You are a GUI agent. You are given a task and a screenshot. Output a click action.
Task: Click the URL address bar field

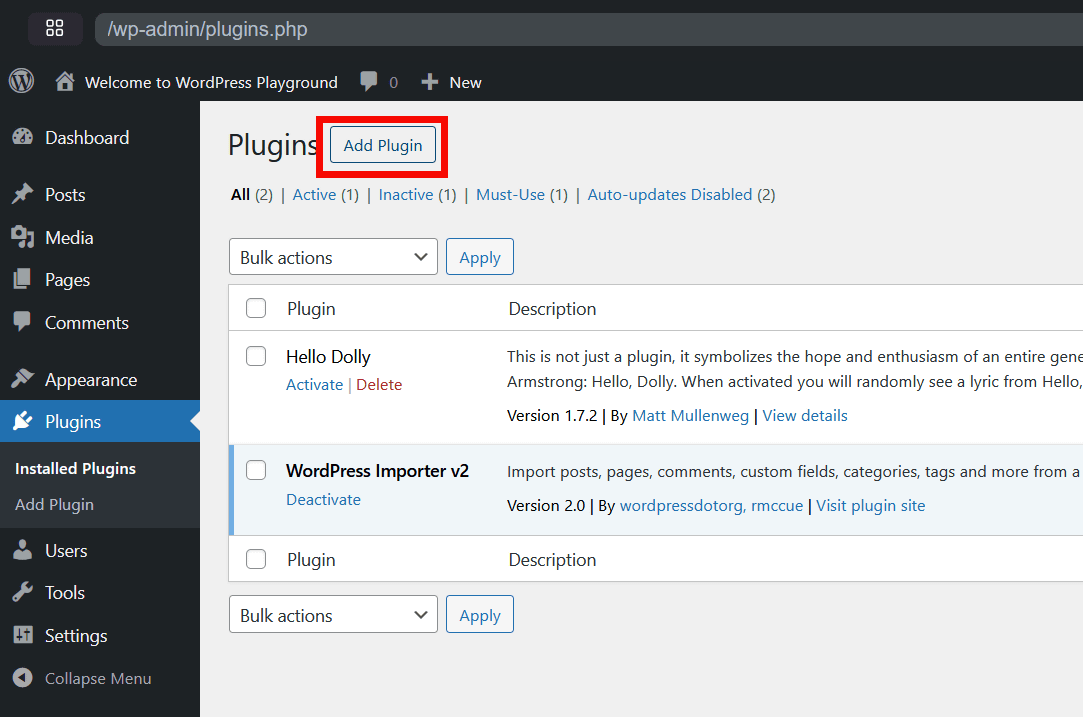tap(580, 29)
